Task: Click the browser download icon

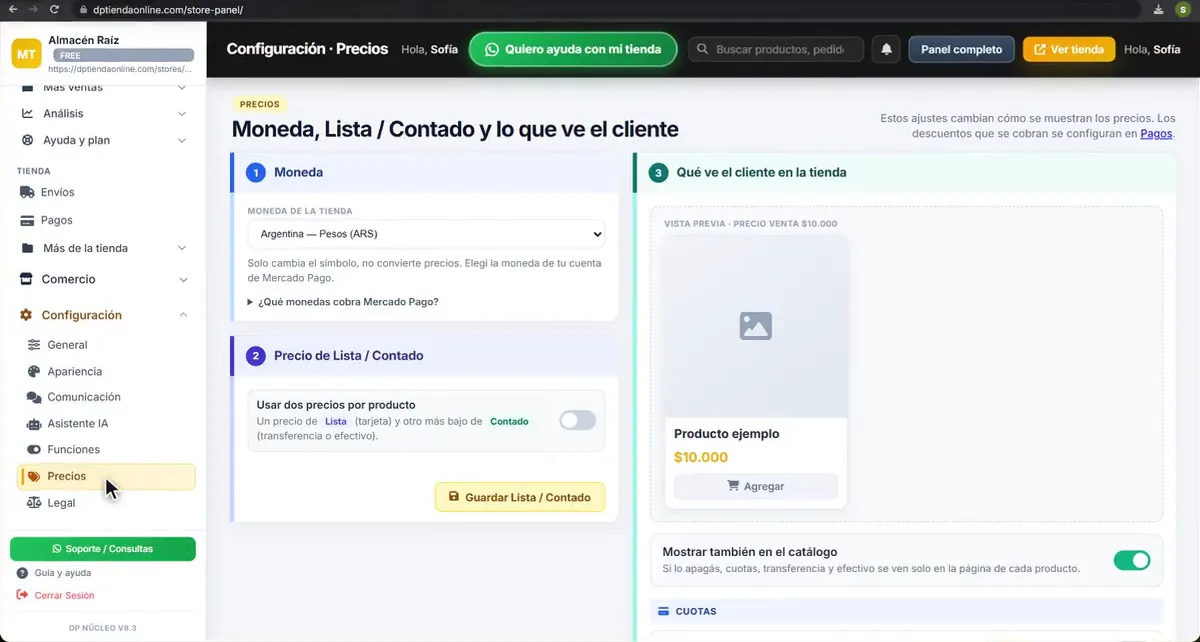Action: [1158, 9]
